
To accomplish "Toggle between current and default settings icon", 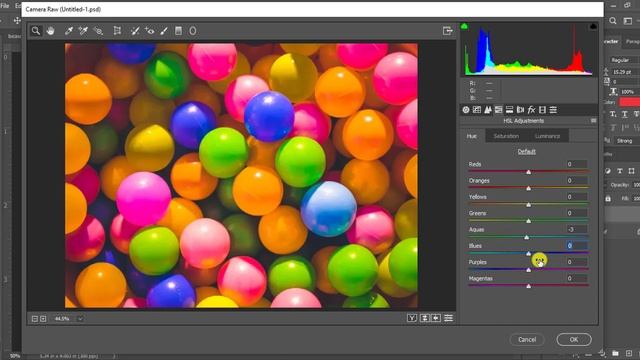I will click(448, 318).
